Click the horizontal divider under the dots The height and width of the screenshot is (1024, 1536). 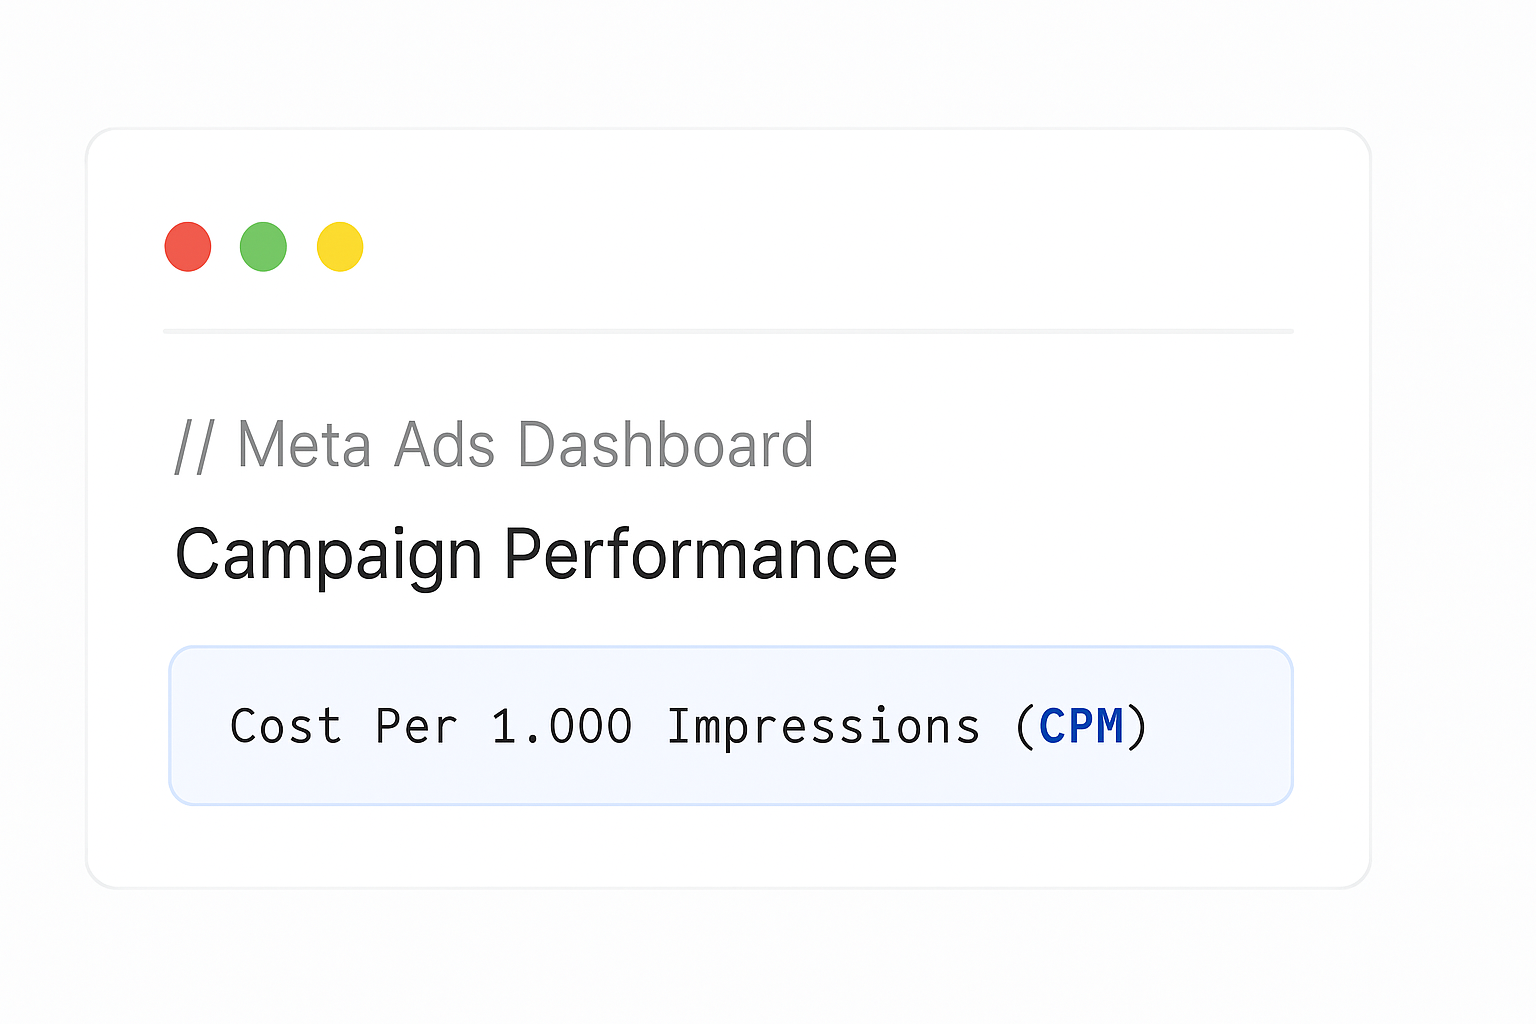728,331
